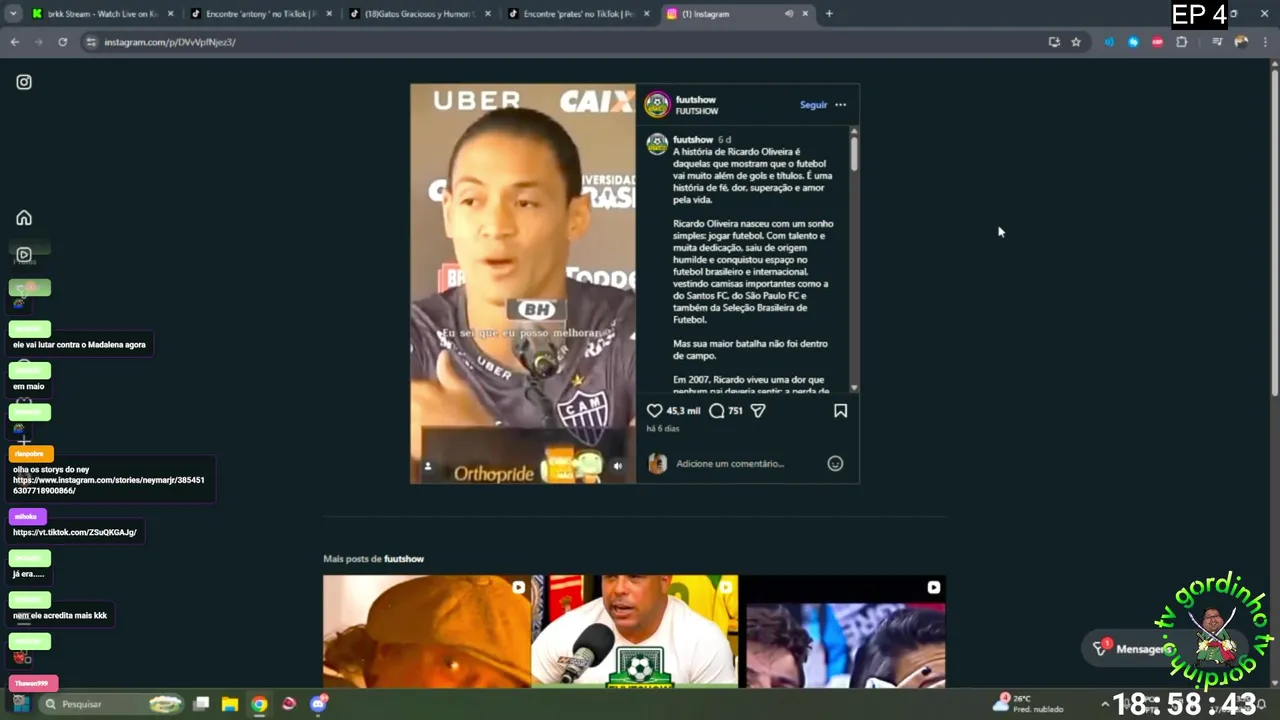1280x720 pixels.
Task: Close the Instagram browser tab
Action: [805, 14]
